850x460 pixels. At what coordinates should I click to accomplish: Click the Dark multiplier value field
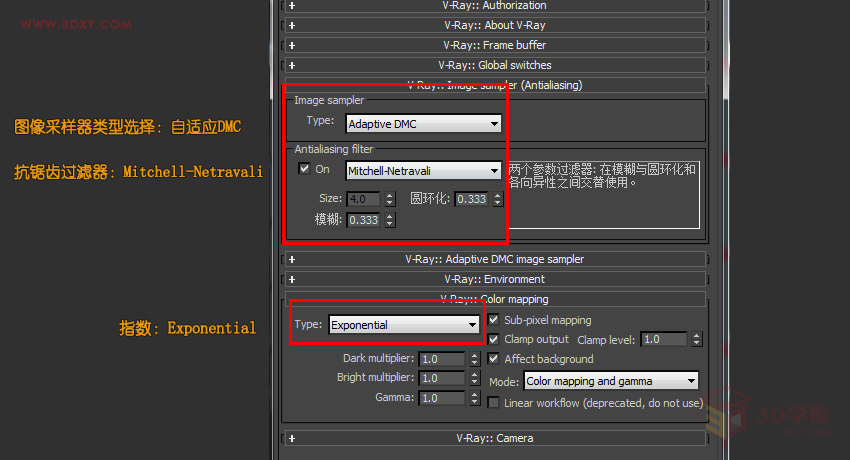coord(442,359)
